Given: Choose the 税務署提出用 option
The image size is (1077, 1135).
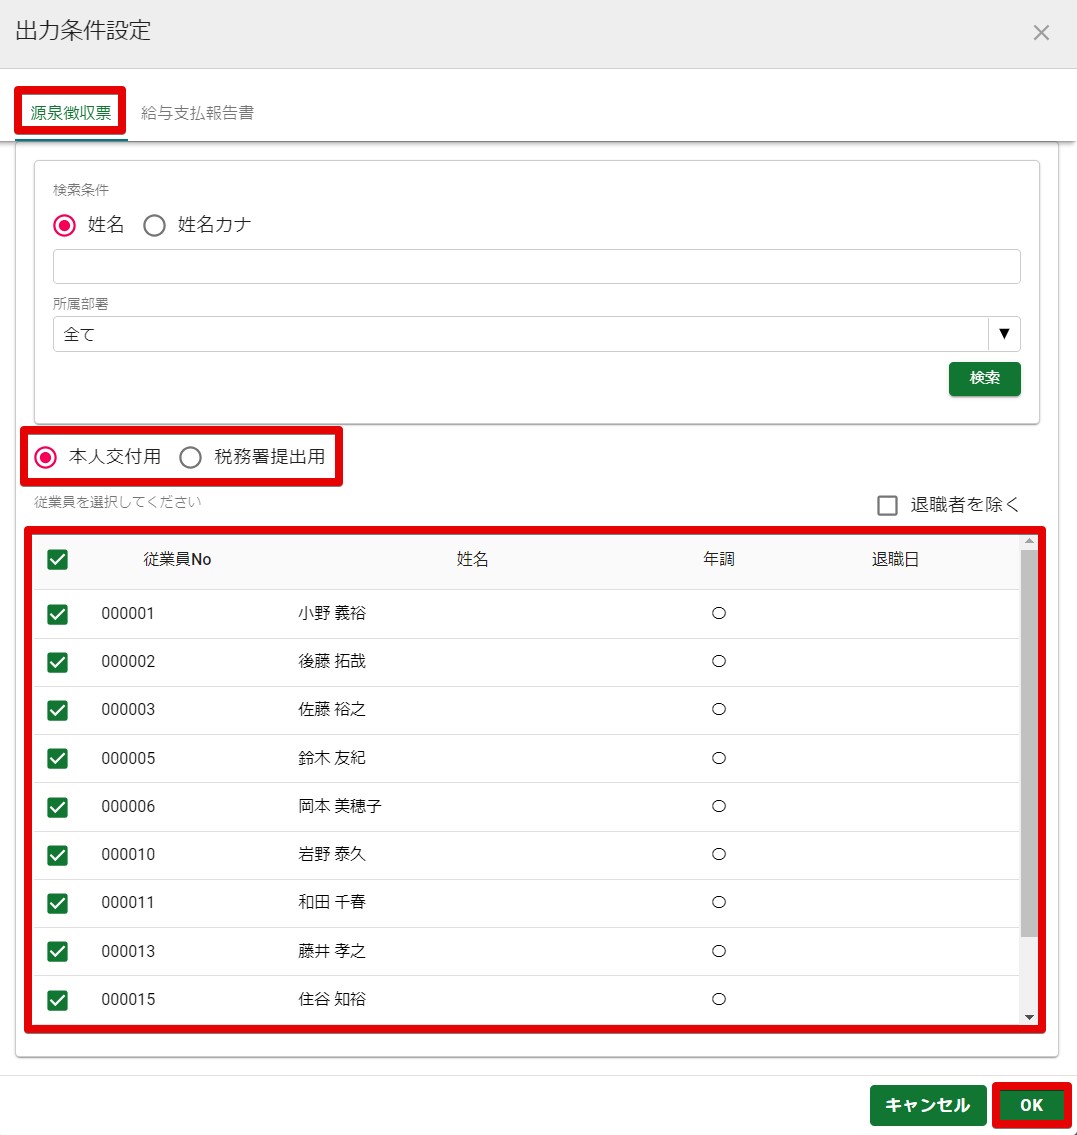Looking at the screenshot, I should [191, 457].
